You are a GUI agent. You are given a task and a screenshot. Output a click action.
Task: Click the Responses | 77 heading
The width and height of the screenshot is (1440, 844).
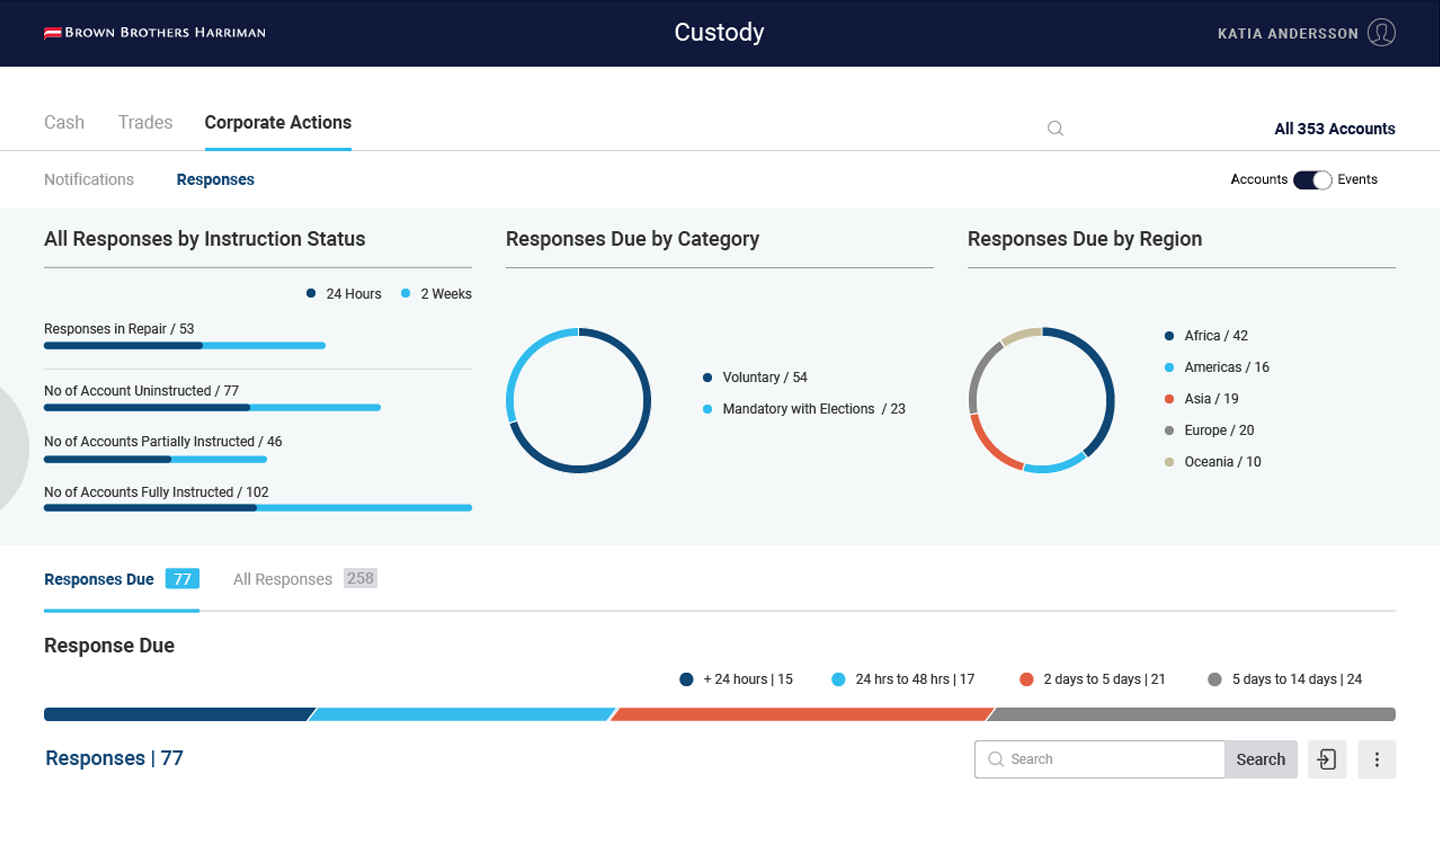(114, 758)
